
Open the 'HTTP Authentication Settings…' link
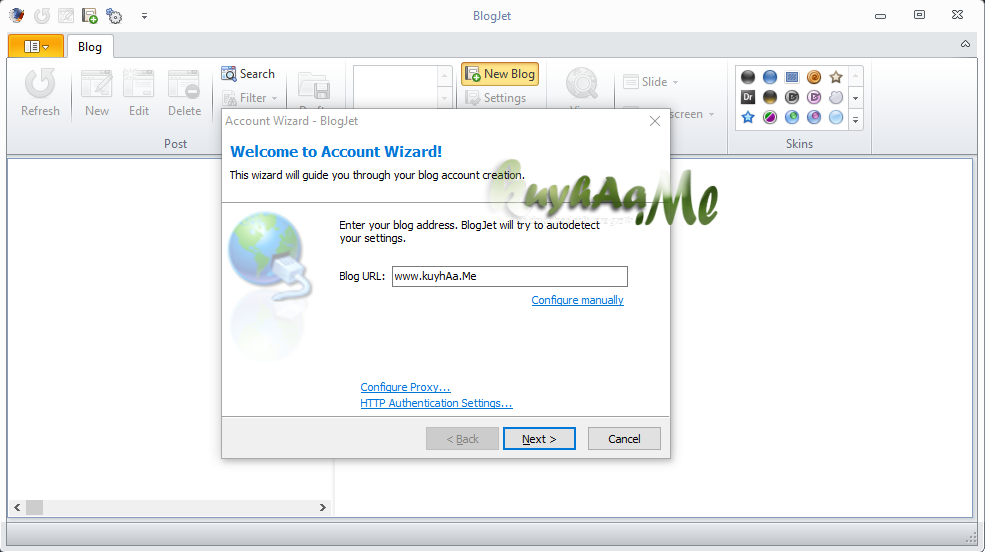point(436,403)
